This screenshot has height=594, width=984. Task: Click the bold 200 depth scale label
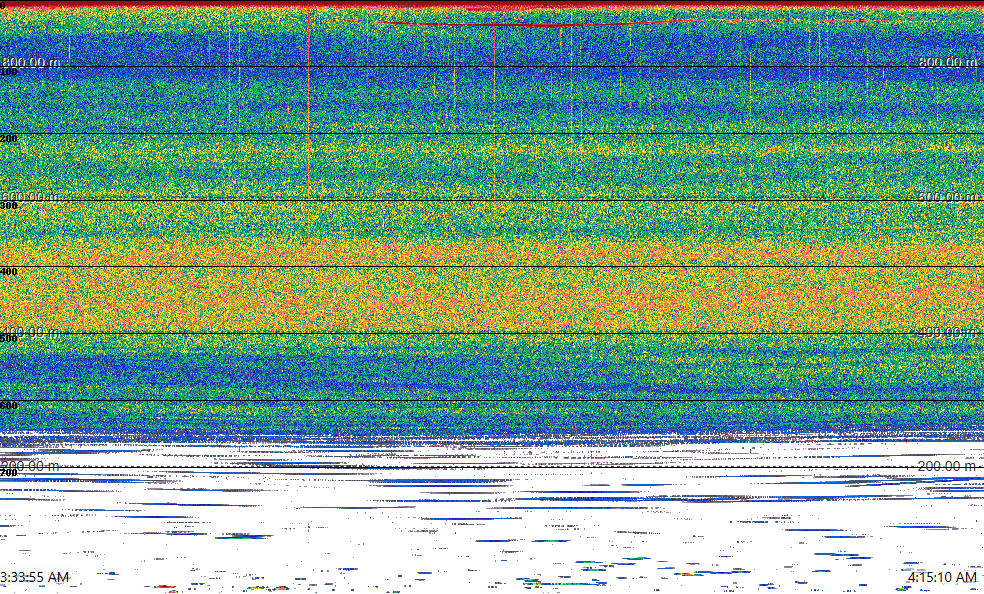[x=9, y=139]
